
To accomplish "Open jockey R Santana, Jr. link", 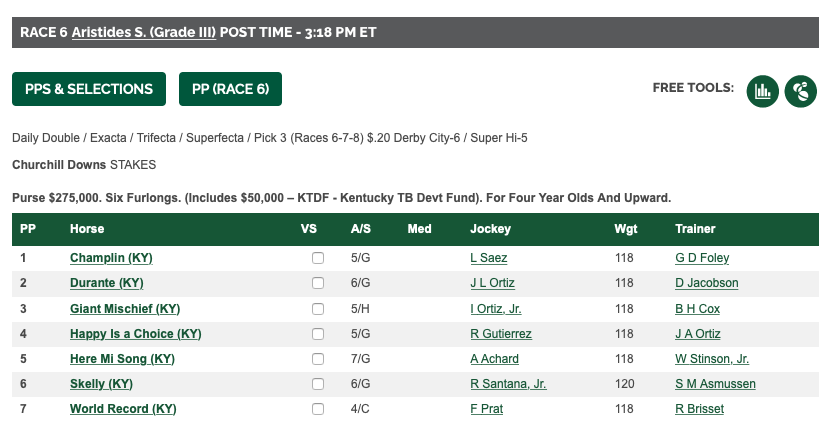I will (508, 384).
